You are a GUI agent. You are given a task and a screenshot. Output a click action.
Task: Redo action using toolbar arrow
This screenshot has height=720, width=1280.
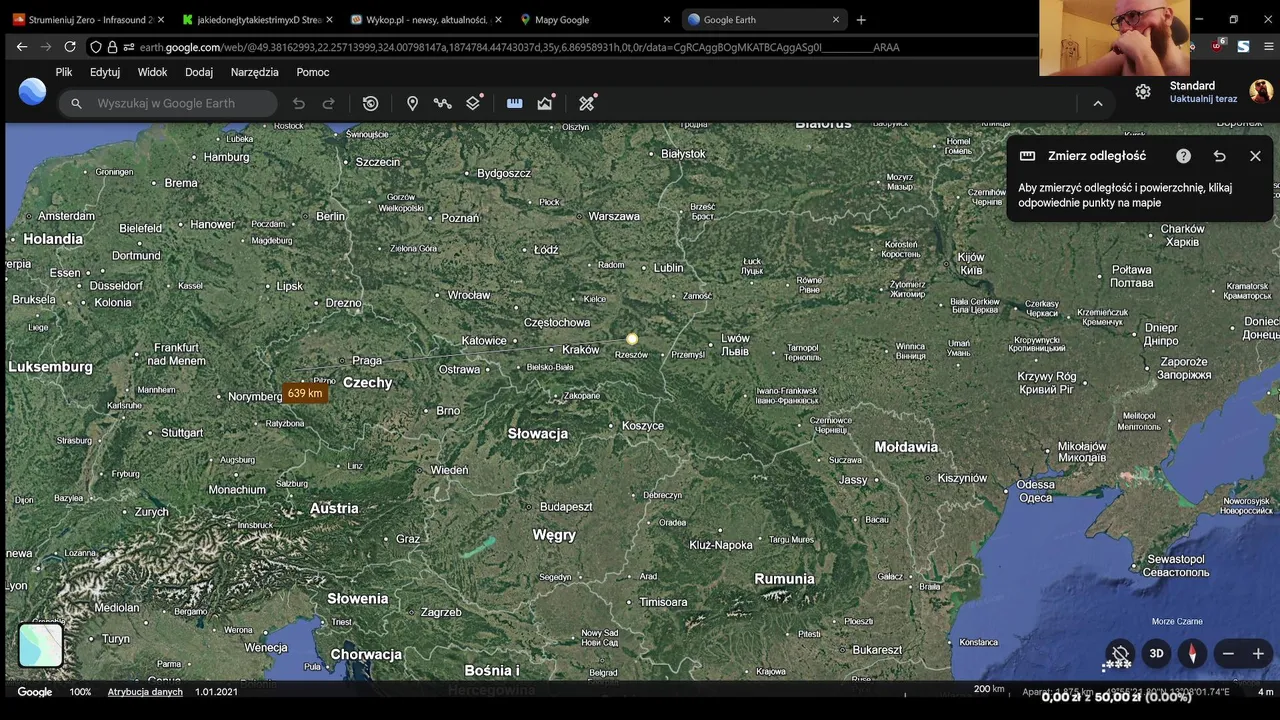click(x=328, y=103)
